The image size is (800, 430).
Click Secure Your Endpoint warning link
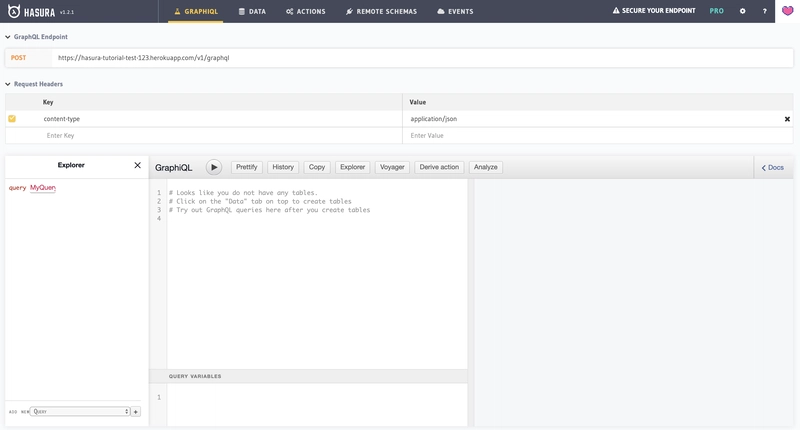tap(654, 11)
